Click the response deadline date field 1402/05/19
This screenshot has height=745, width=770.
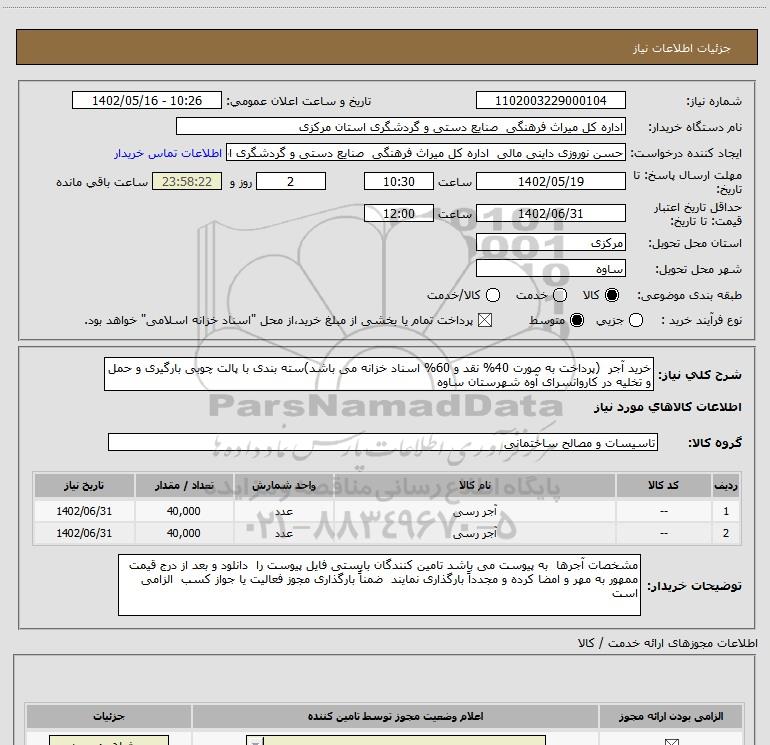pyautogui.click(x=550, y=181)
